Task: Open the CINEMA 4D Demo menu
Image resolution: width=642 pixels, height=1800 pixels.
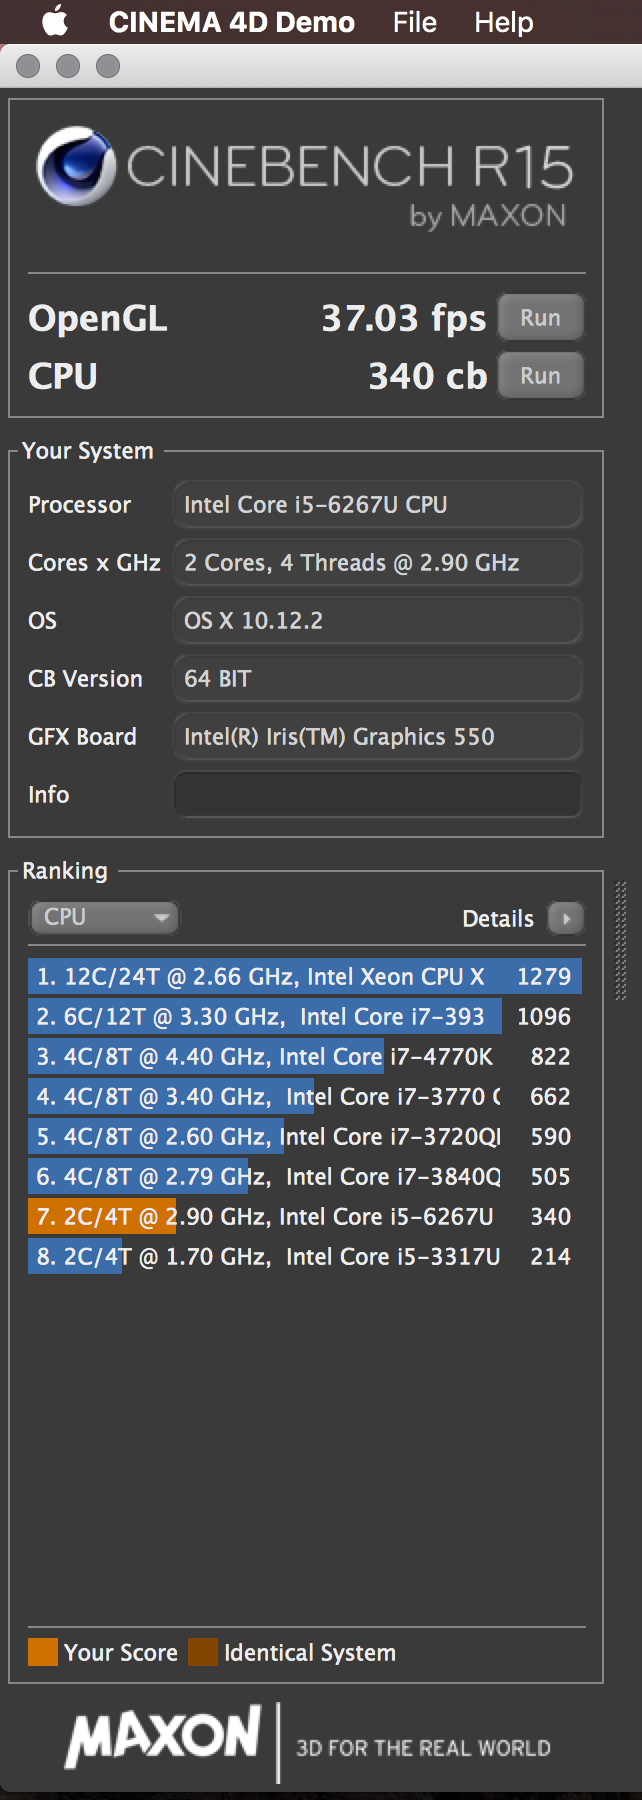Action: [231, 22]
